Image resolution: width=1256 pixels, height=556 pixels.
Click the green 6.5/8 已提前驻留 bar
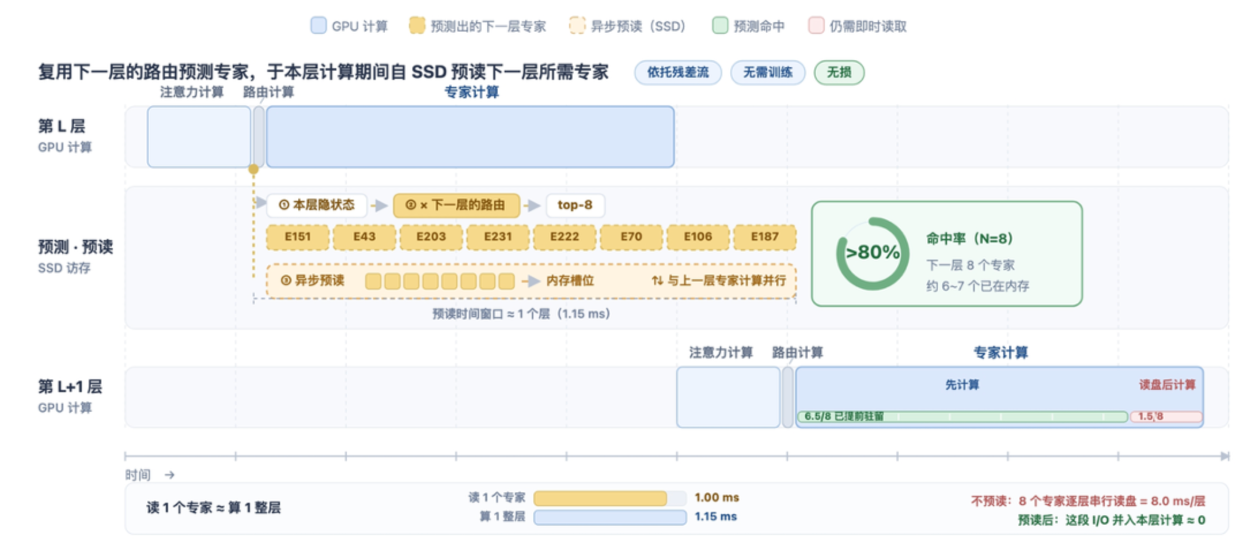(x=962, y=417)
